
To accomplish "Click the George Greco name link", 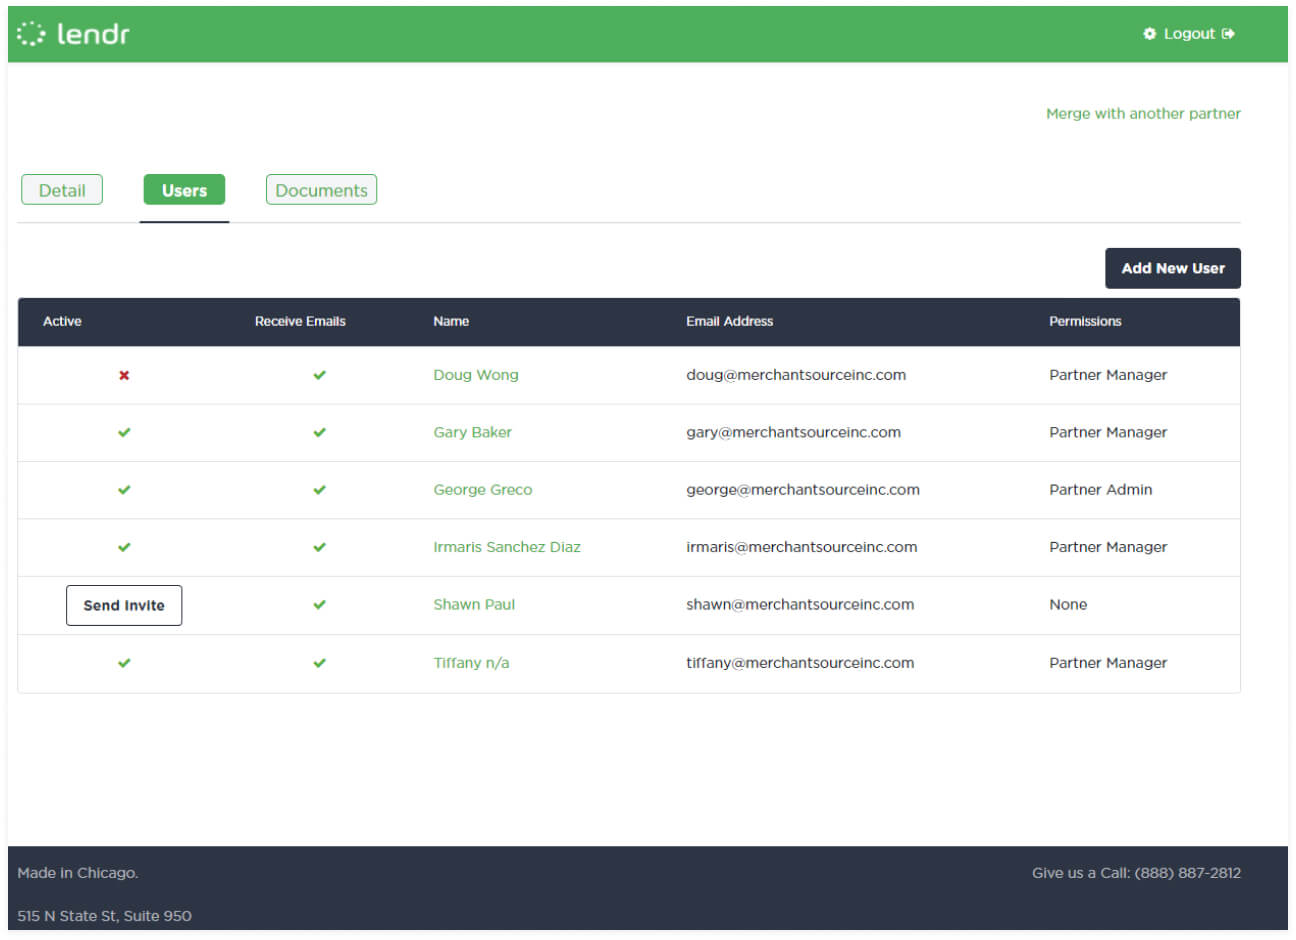I will pyautogui.click(x=483, y=490).
